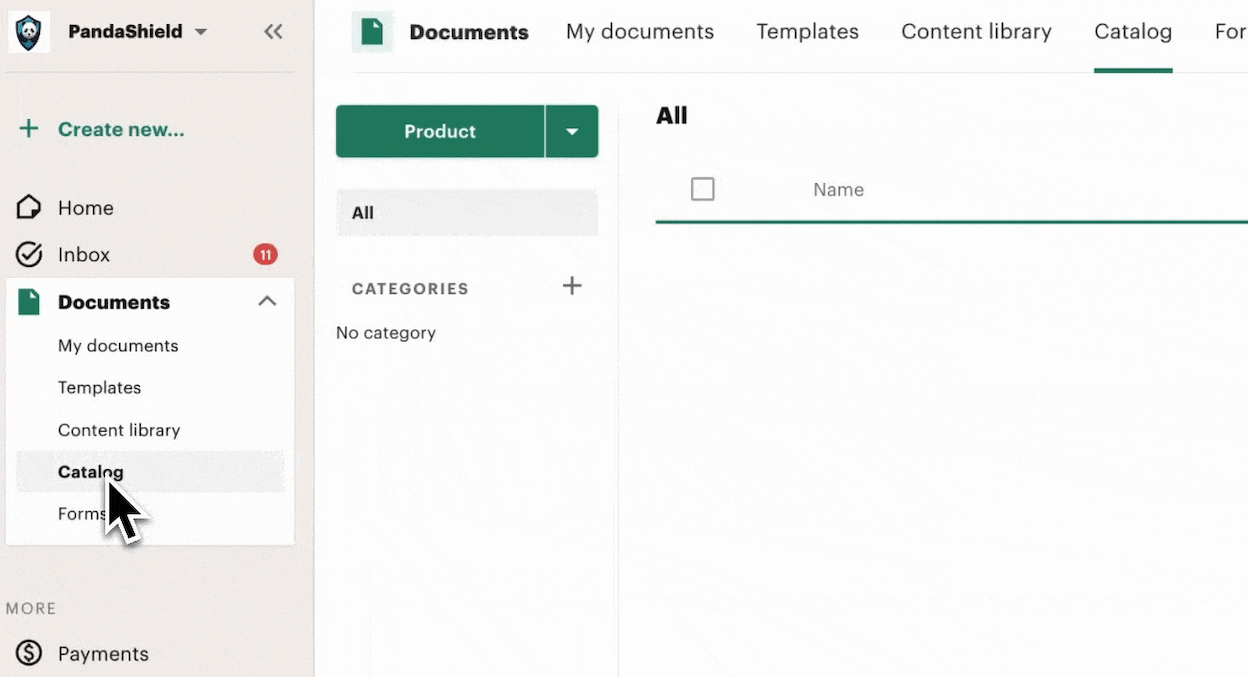
Task: Collapse the Documents section chevron in sidebar
Action: point(267,300)
